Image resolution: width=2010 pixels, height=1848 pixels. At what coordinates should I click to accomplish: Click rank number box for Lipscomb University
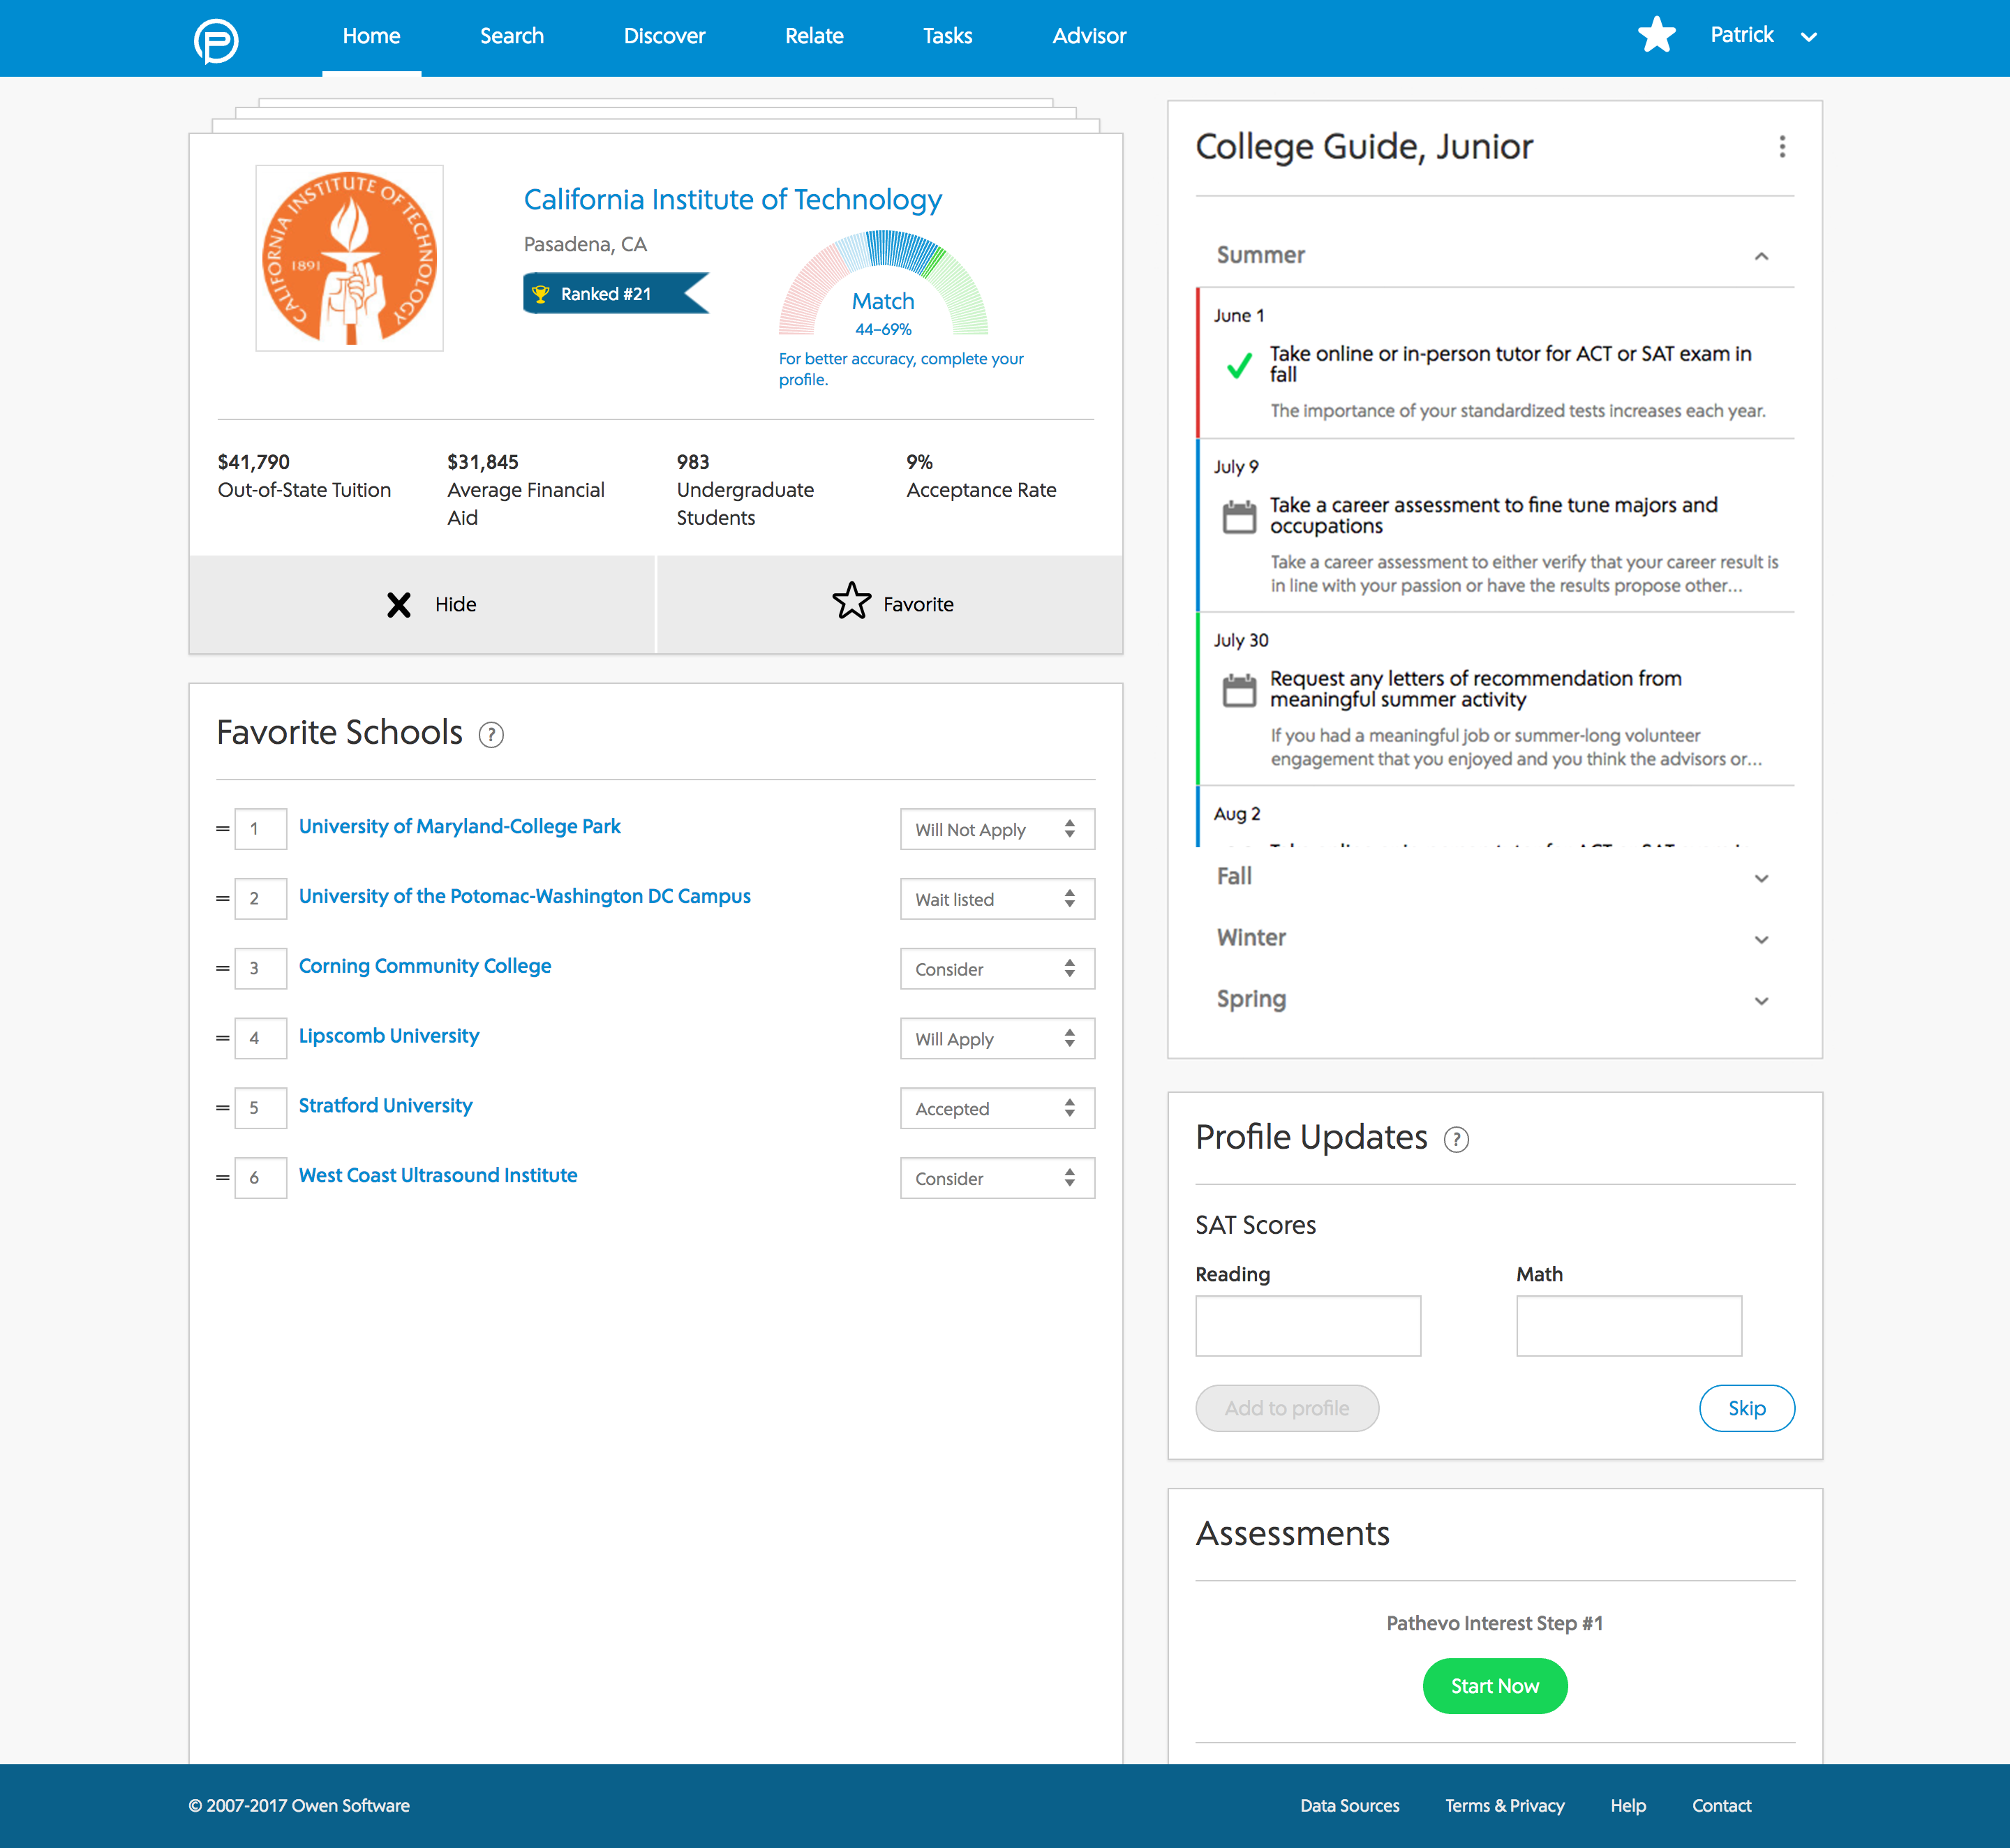(260, 1038)
